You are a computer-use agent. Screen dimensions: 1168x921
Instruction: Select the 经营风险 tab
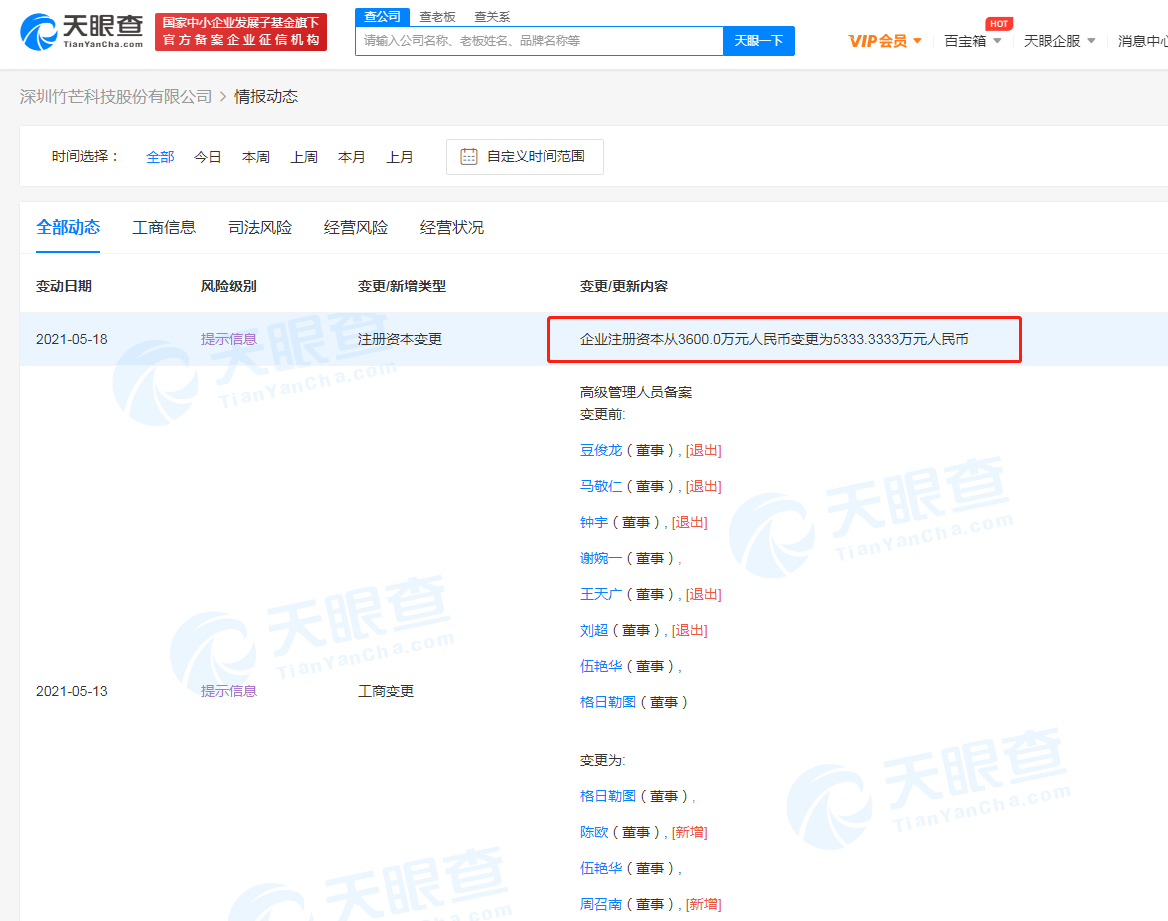(x=356, y=228)
